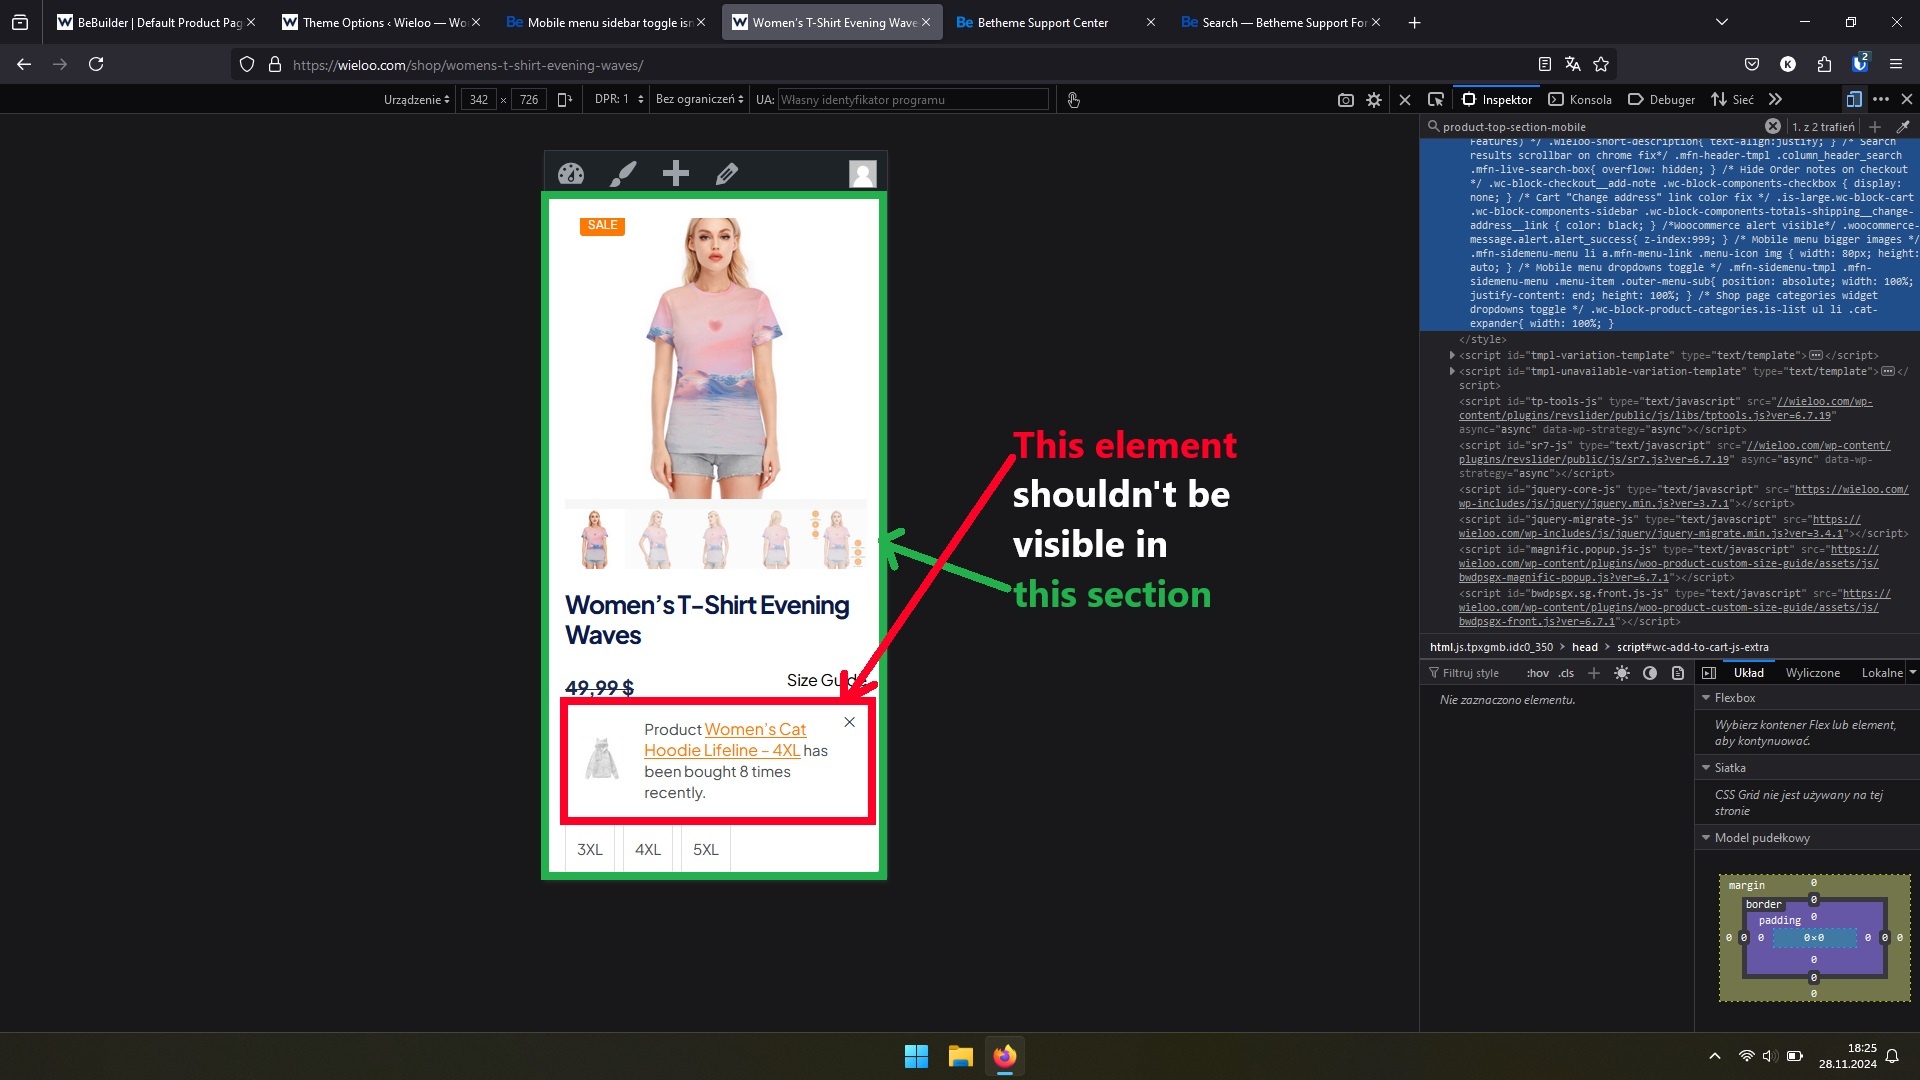Toggle the :hov pseudo-class panel
This screenshot has height=1080, width=1920.
pos(1537,673)
